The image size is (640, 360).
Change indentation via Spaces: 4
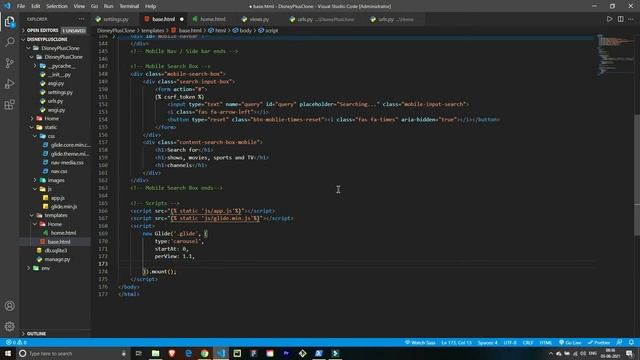tap(487, 342)
